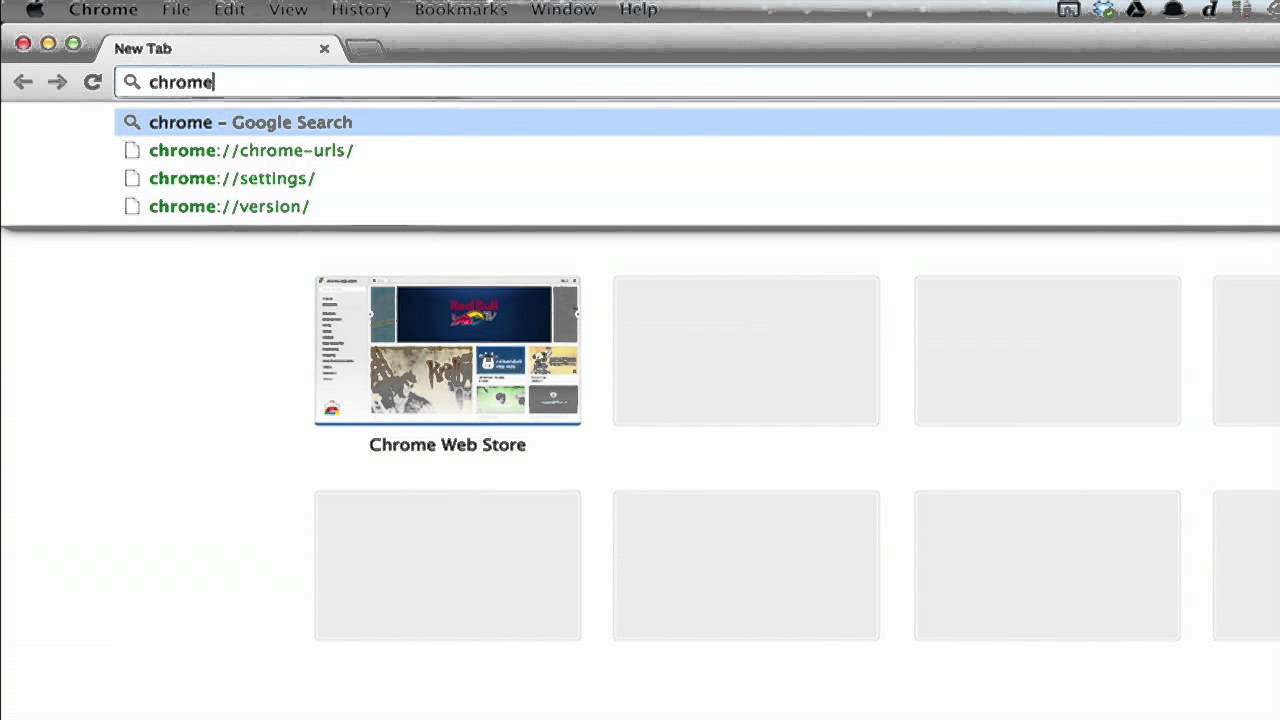1280x720 pixels.
Task: Open the Chrome application menu
Action: coord(103,9)
